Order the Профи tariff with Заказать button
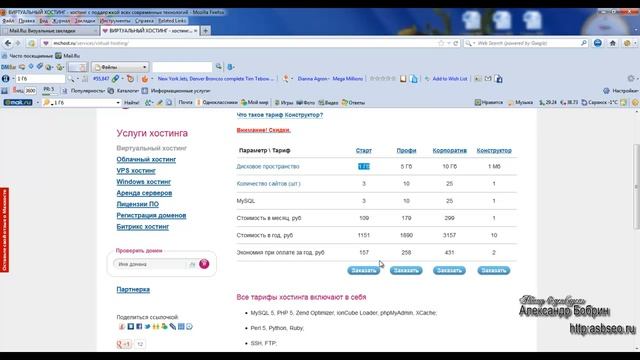The image size is (640, 360). [x=406, y=270]
